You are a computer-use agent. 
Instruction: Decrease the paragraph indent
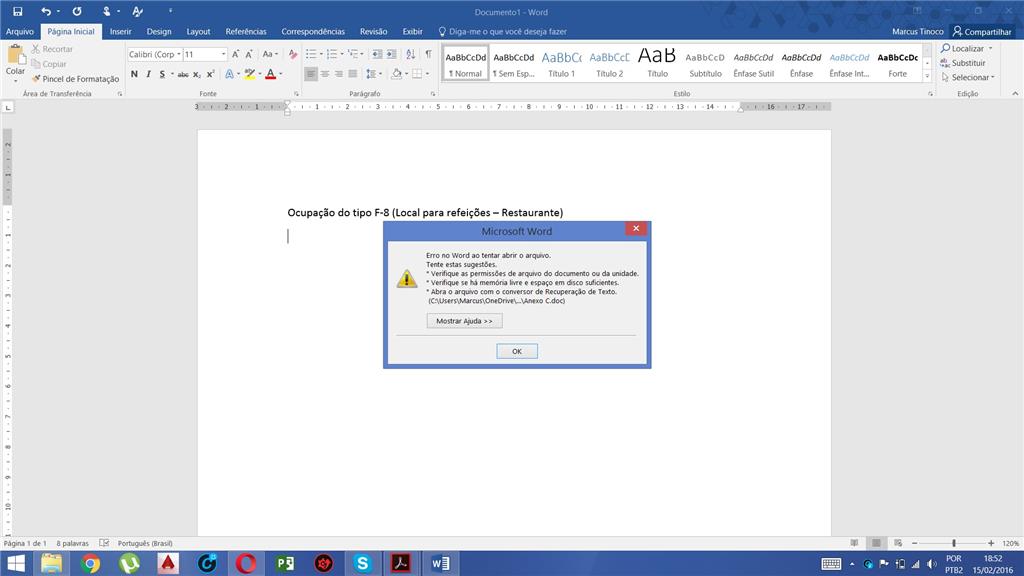pos(377,54)
